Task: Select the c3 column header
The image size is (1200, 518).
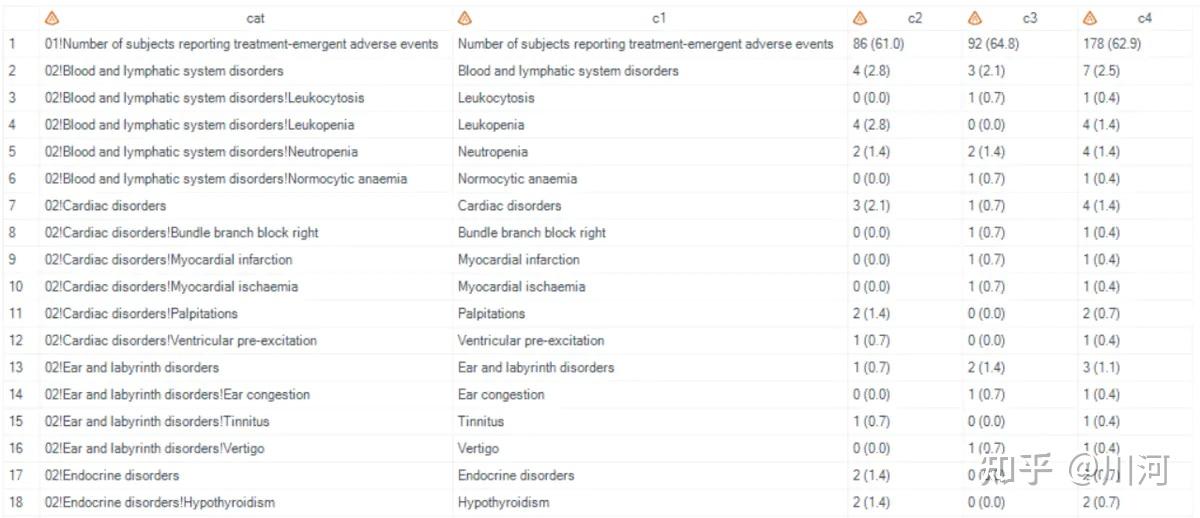Action: tap(1030, 18)
